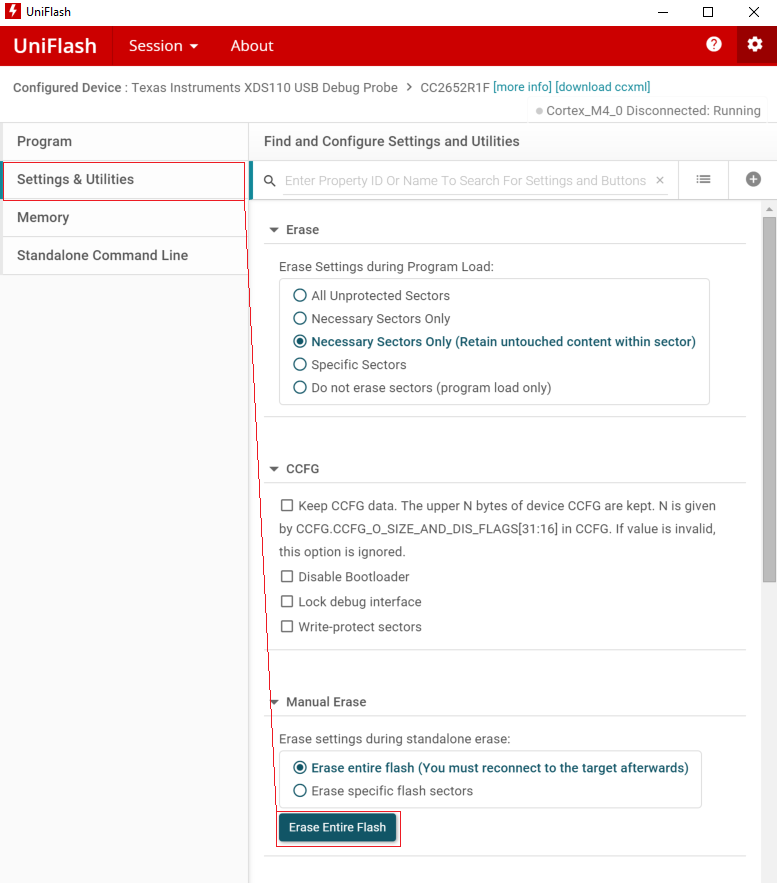The width and height of the screenshot is (780, 883).
Task: Focus the property search input field
Action: click(465, 181)
